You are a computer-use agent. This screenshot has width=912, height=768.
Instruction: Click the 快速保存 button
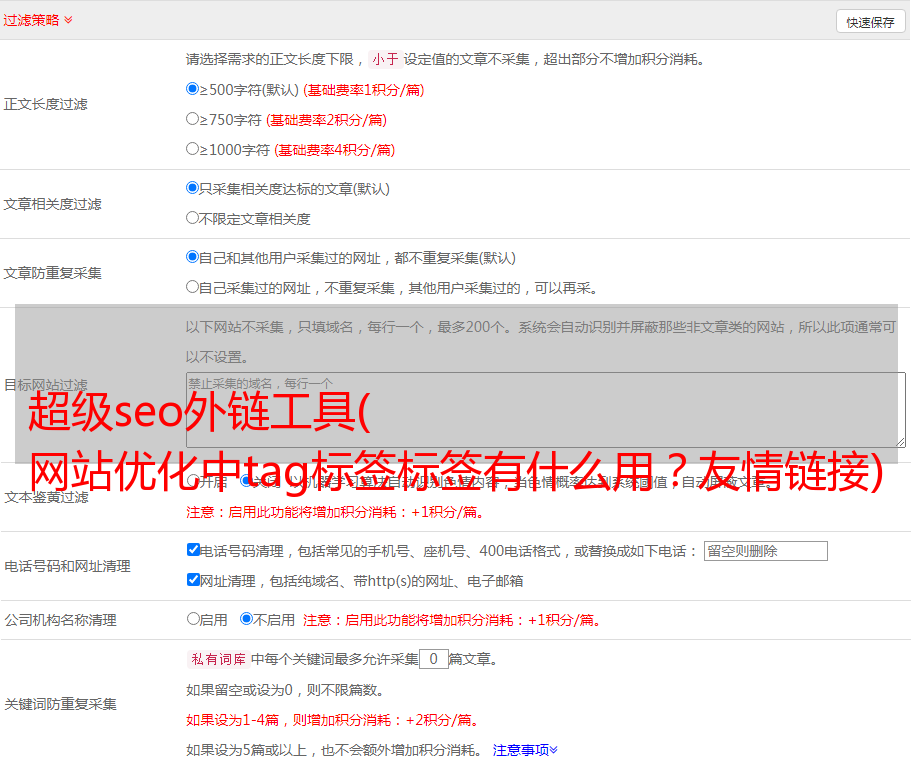click(870, 22)
